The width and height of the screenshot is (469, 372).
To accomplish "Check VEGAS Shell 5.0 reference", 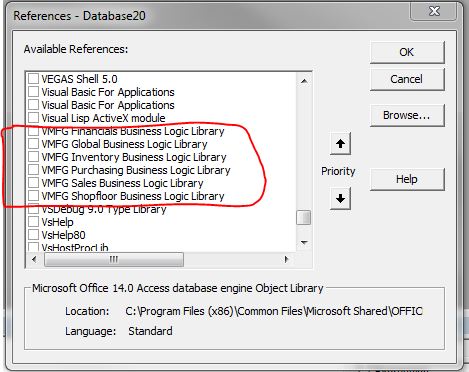I will (33, 79).
